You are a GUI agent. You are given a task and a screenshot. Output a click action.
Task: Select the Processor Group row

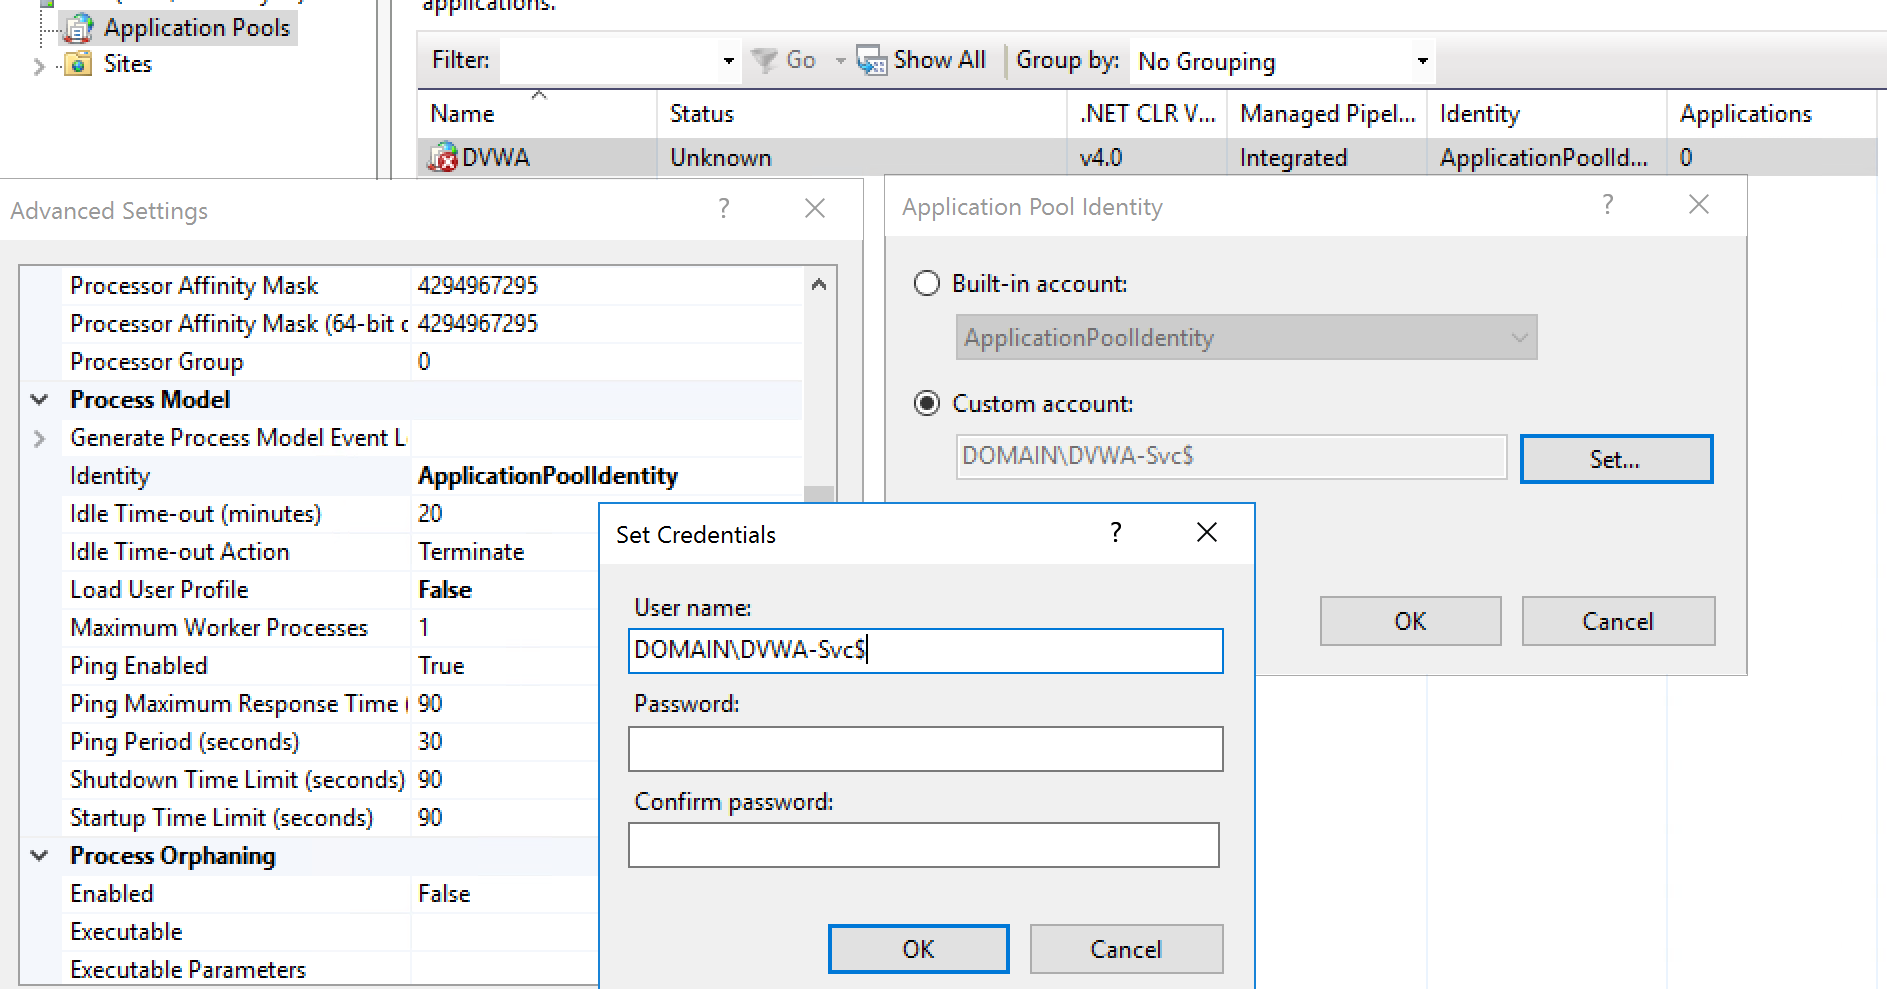point(432,362)
